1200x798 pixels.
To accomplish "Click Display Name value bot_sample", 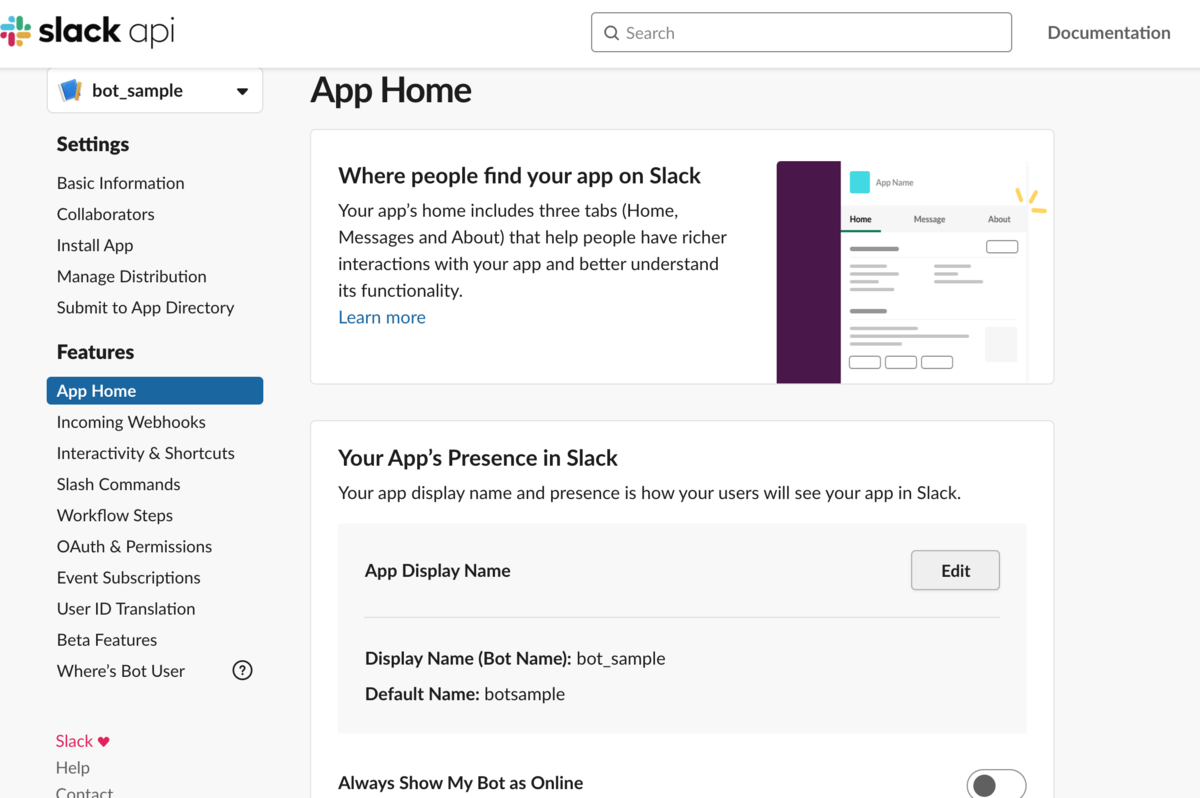I will pos(621,658).
